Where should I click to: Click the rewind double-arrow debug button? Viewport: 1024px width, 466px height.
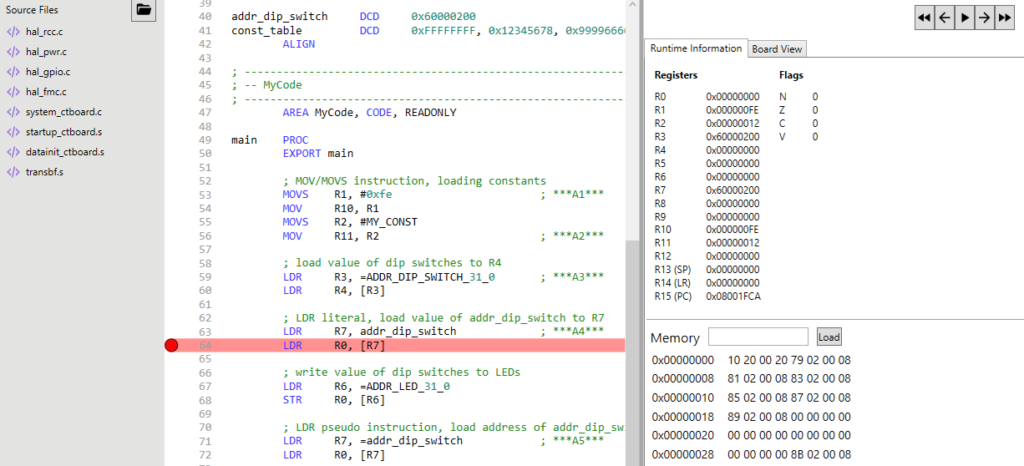(x=925, y=17)
